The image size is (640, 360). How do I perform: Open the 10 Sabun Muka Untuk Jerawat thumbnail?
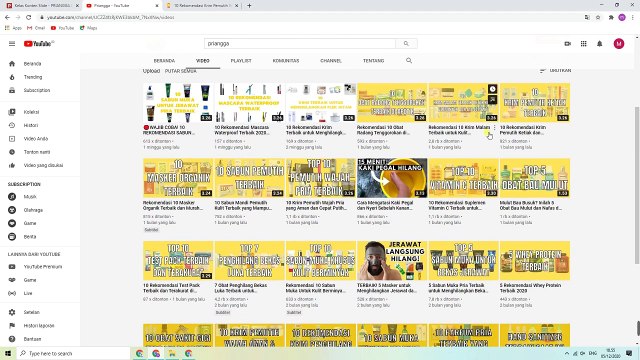point(178,102)
